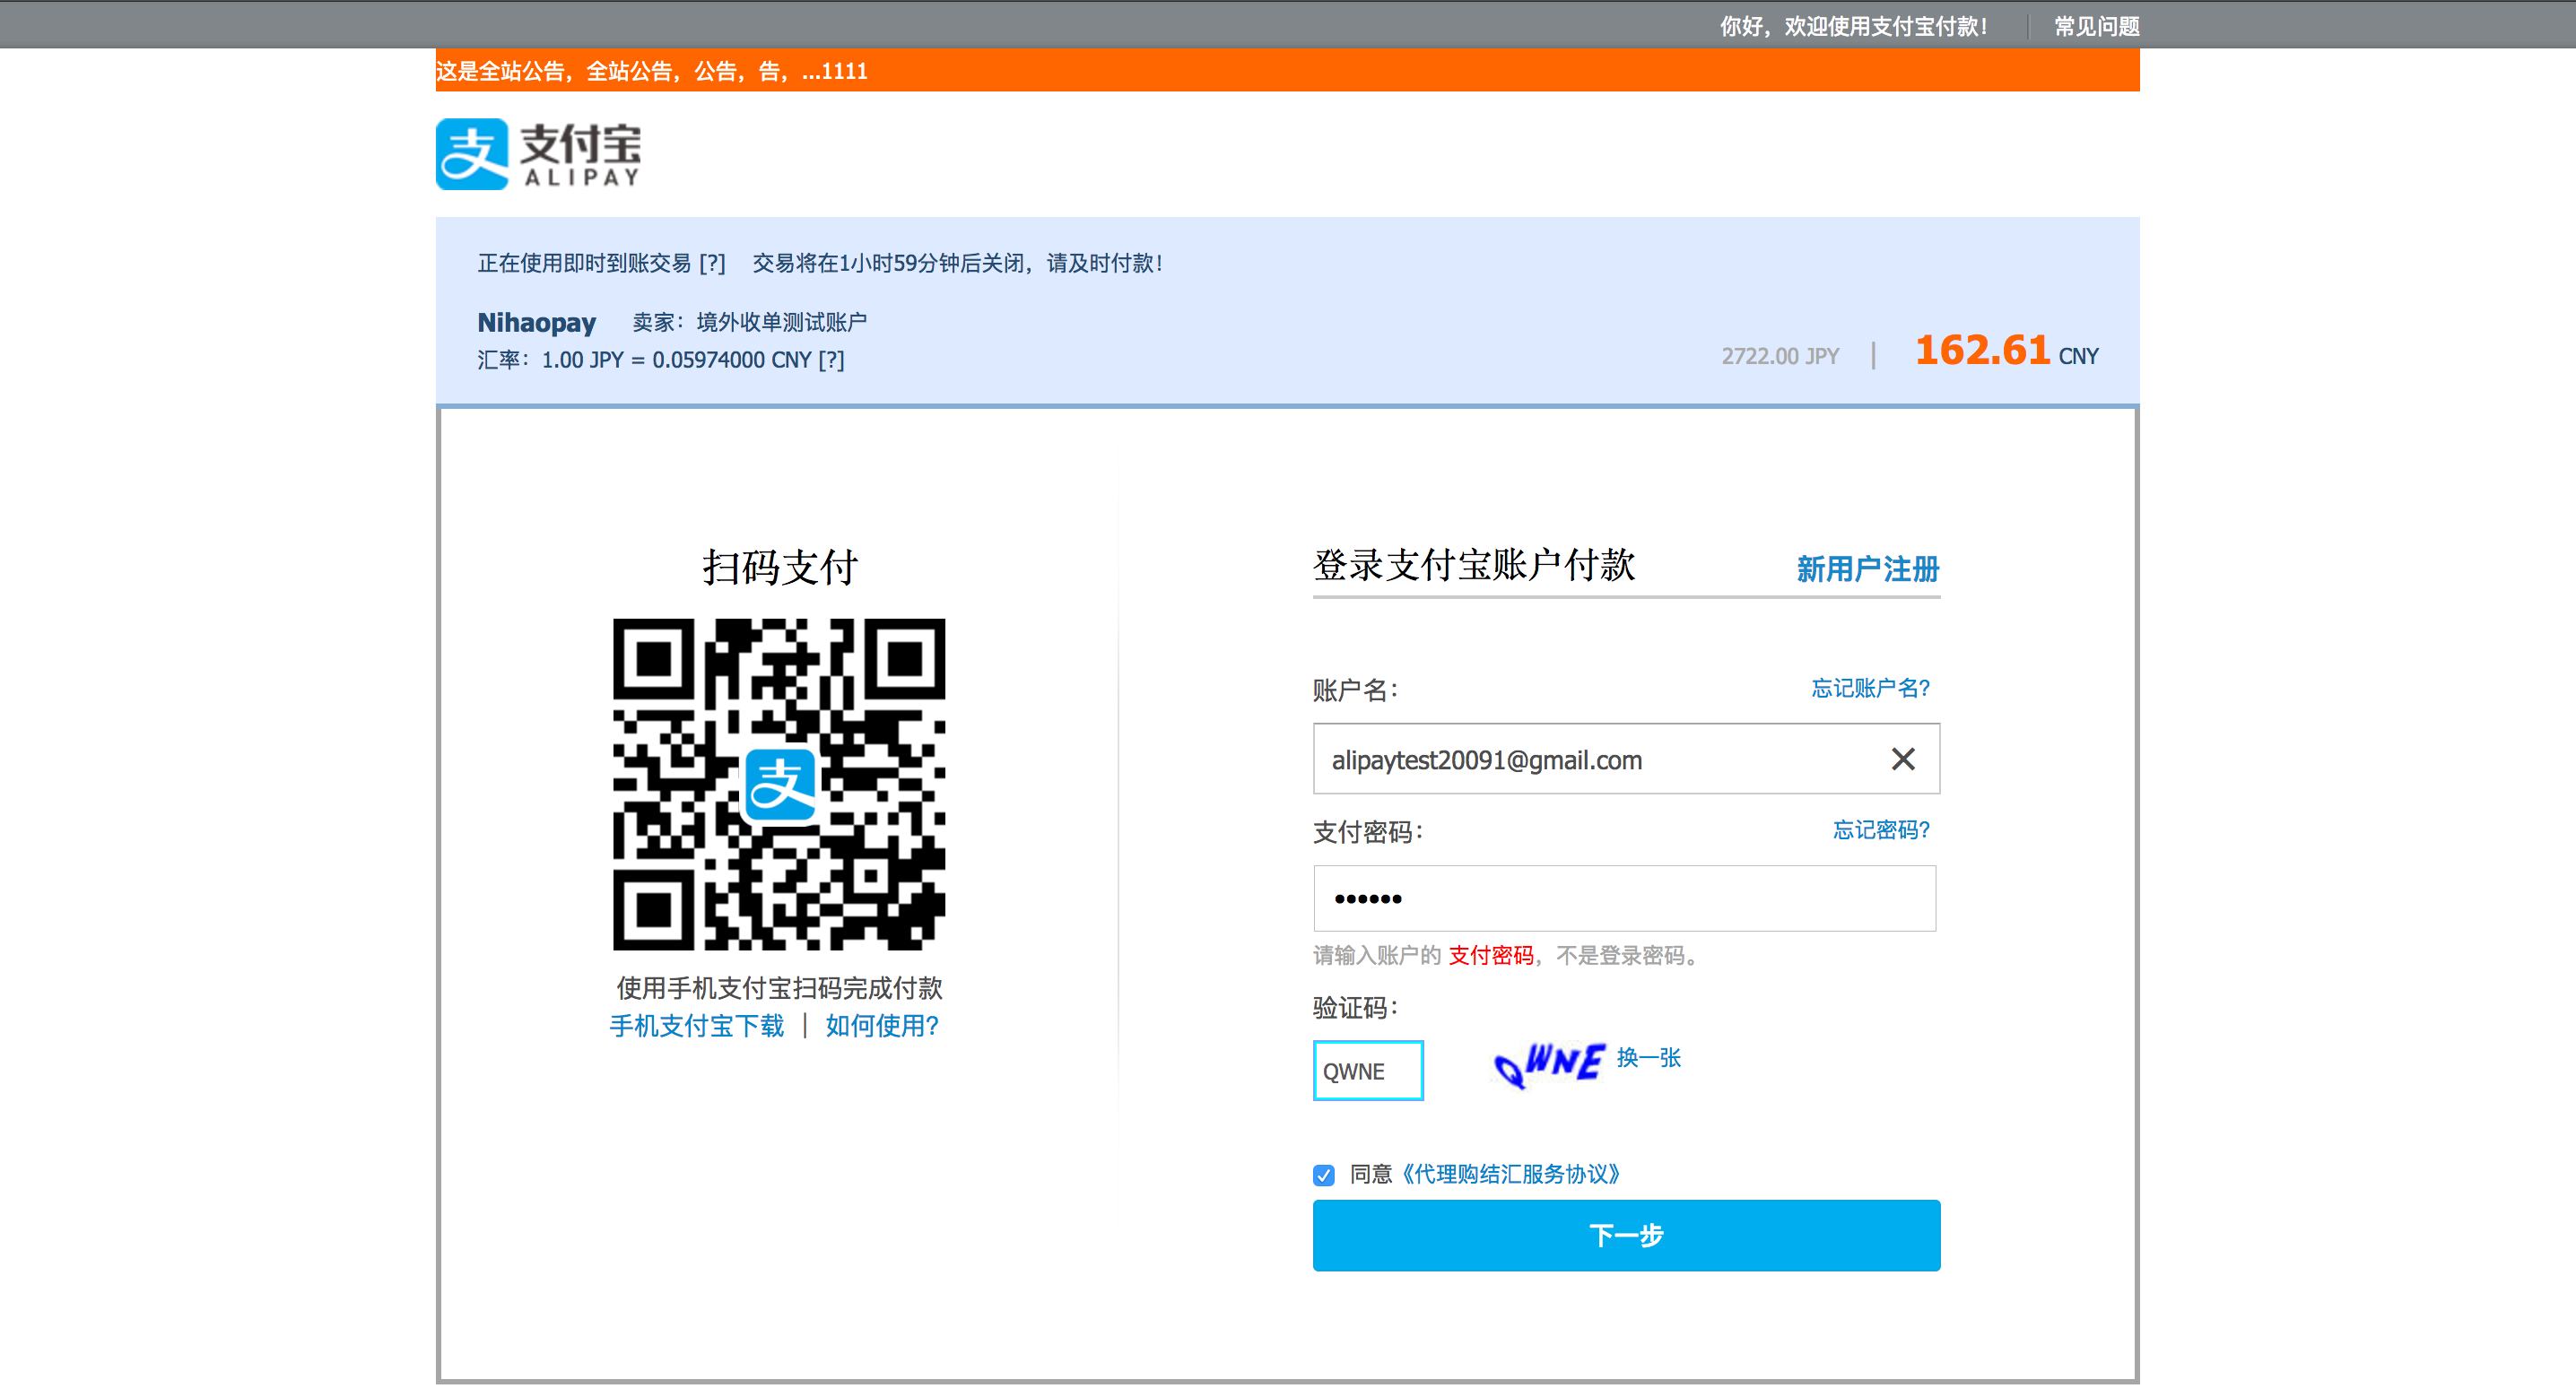Click the 支付密码 password field
2576x1397 pixels.
(1625, 898)
